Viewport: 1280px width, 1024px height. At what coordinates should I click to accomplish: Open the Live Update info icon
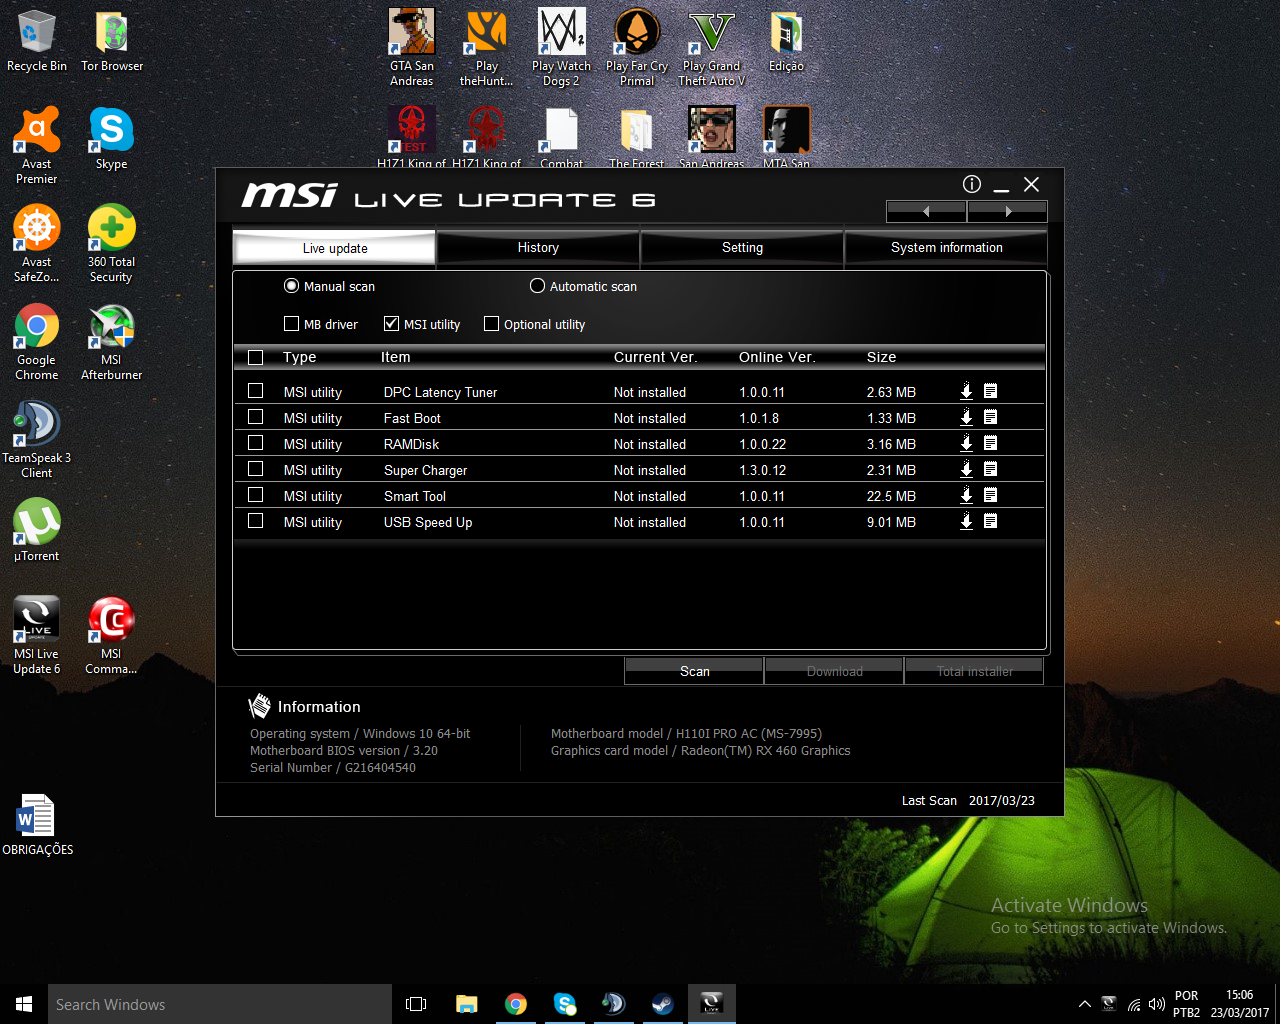coord(971,184)
